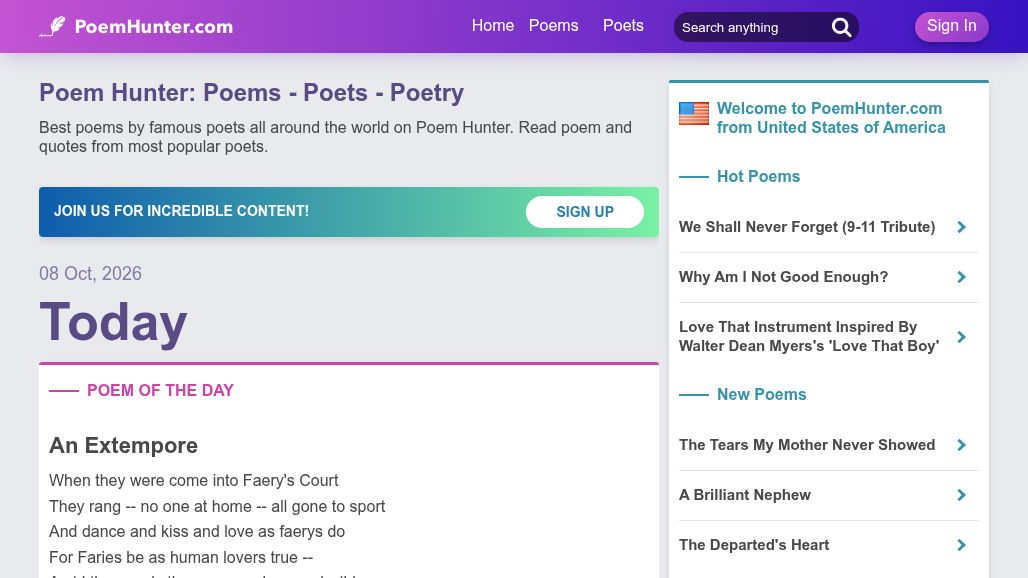Focus the Search anything input field
Viewport: 1028px width, 578px height.
pos(753,28)
